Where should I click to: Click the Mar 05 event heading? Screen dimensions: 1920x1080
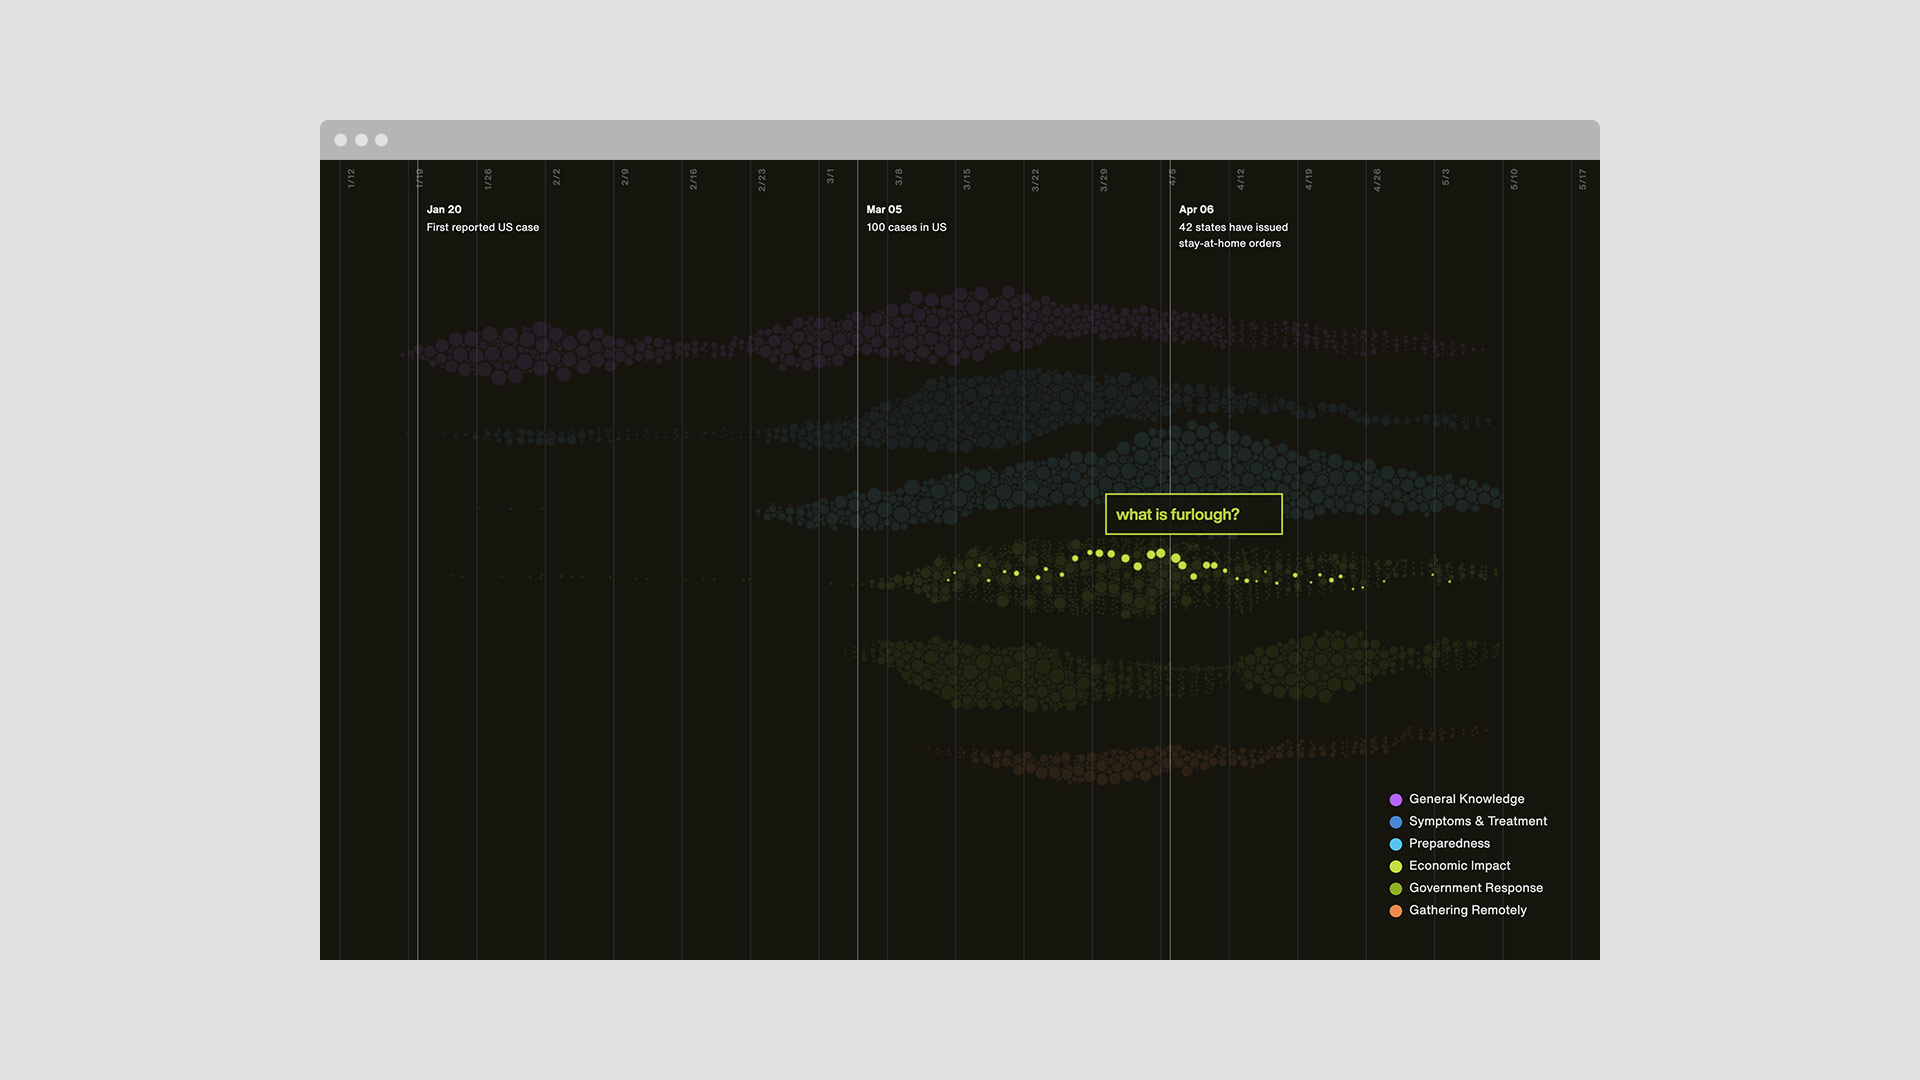(x=884, y=210)
